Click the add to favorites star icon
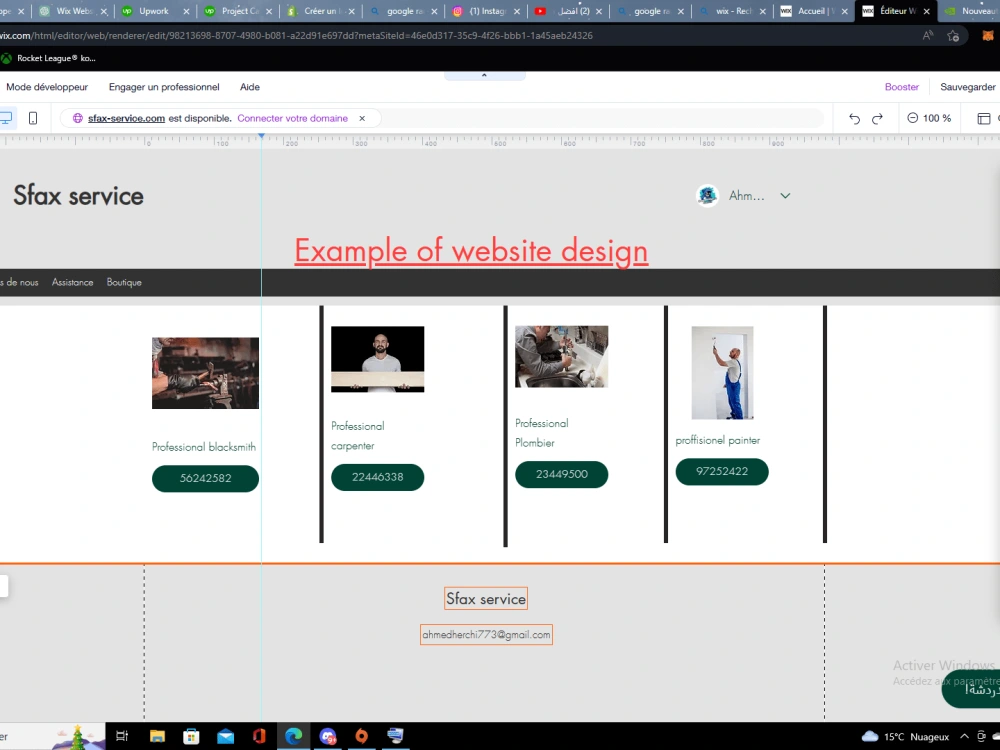Screen dimensions: 1000x750 point(953,36)
